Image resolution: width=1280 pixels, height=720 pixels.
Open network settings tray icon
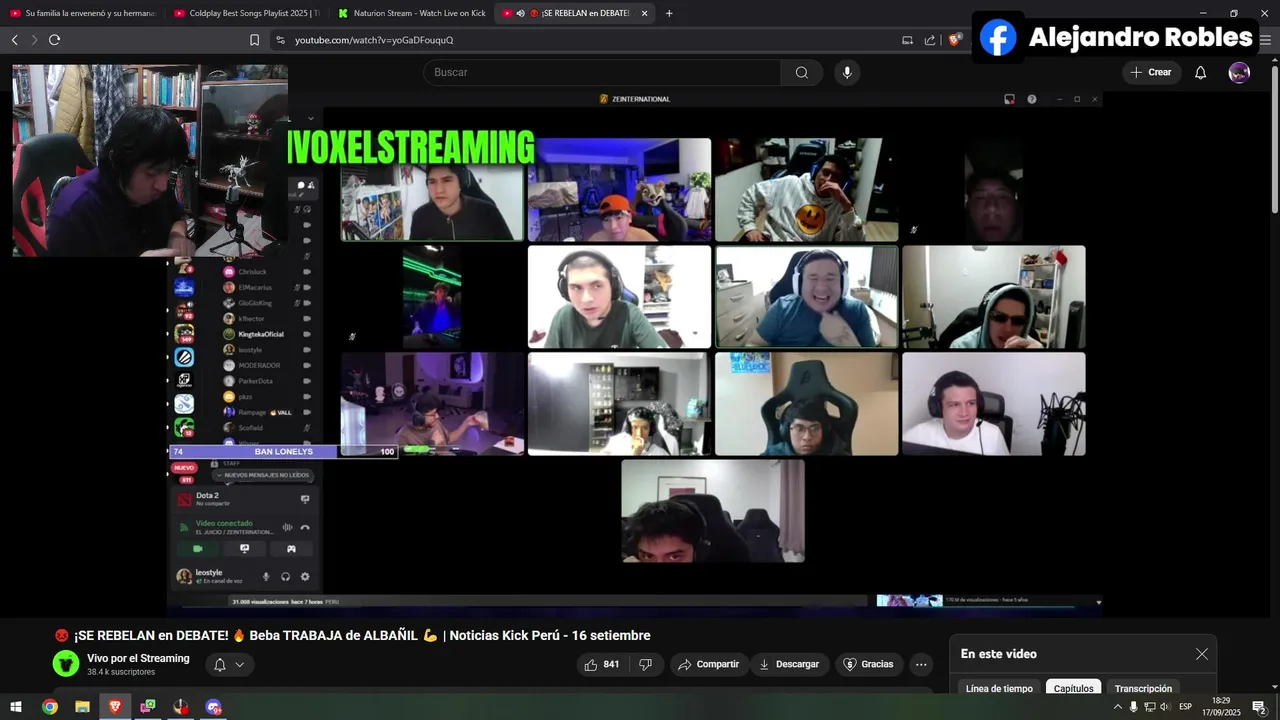pos(1150,707)
